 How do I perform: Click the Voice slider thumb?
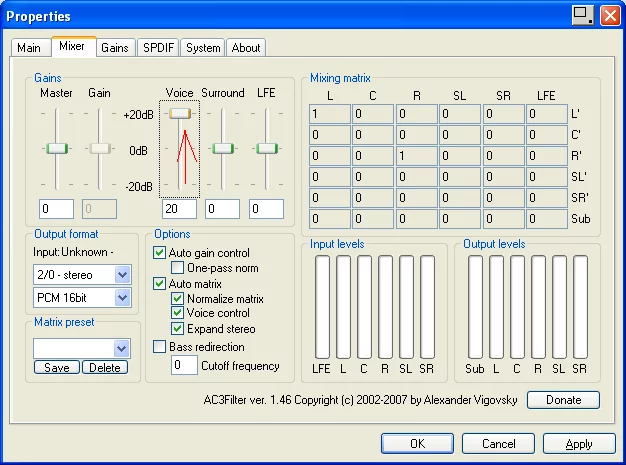point(180,114)
